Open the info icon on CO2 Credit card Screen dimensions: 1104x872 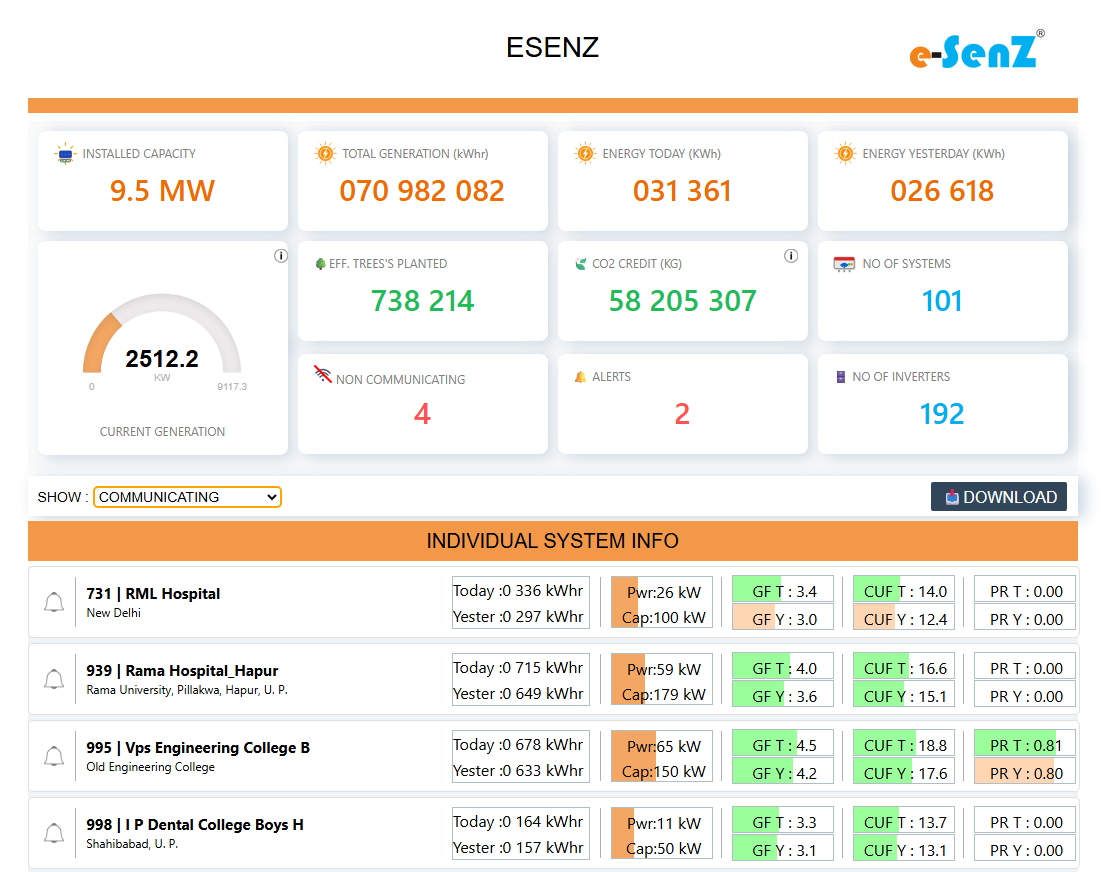791,256
